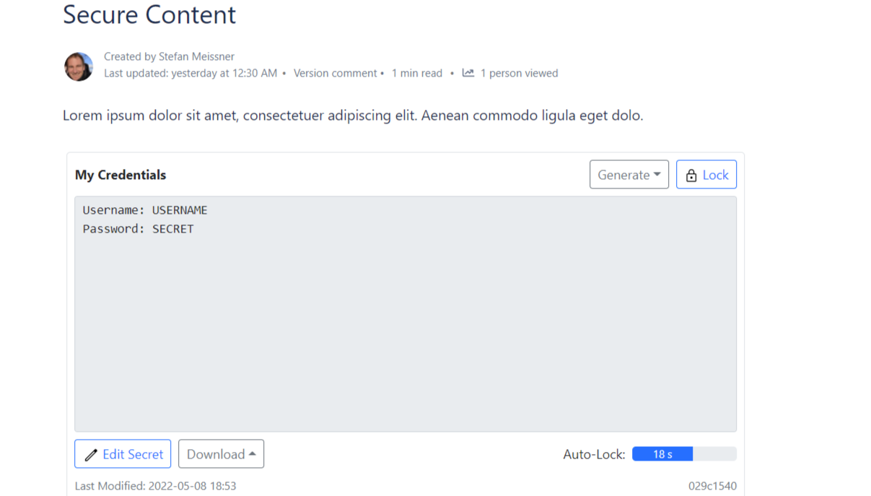871x496 pixels.
Task: Open the author link Stefan Meissner
Action: [196, 57]
